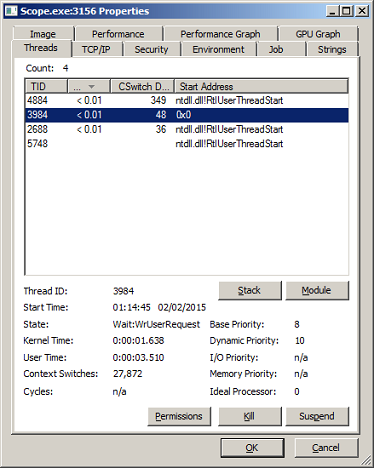Switch to the Image tab

43,34
